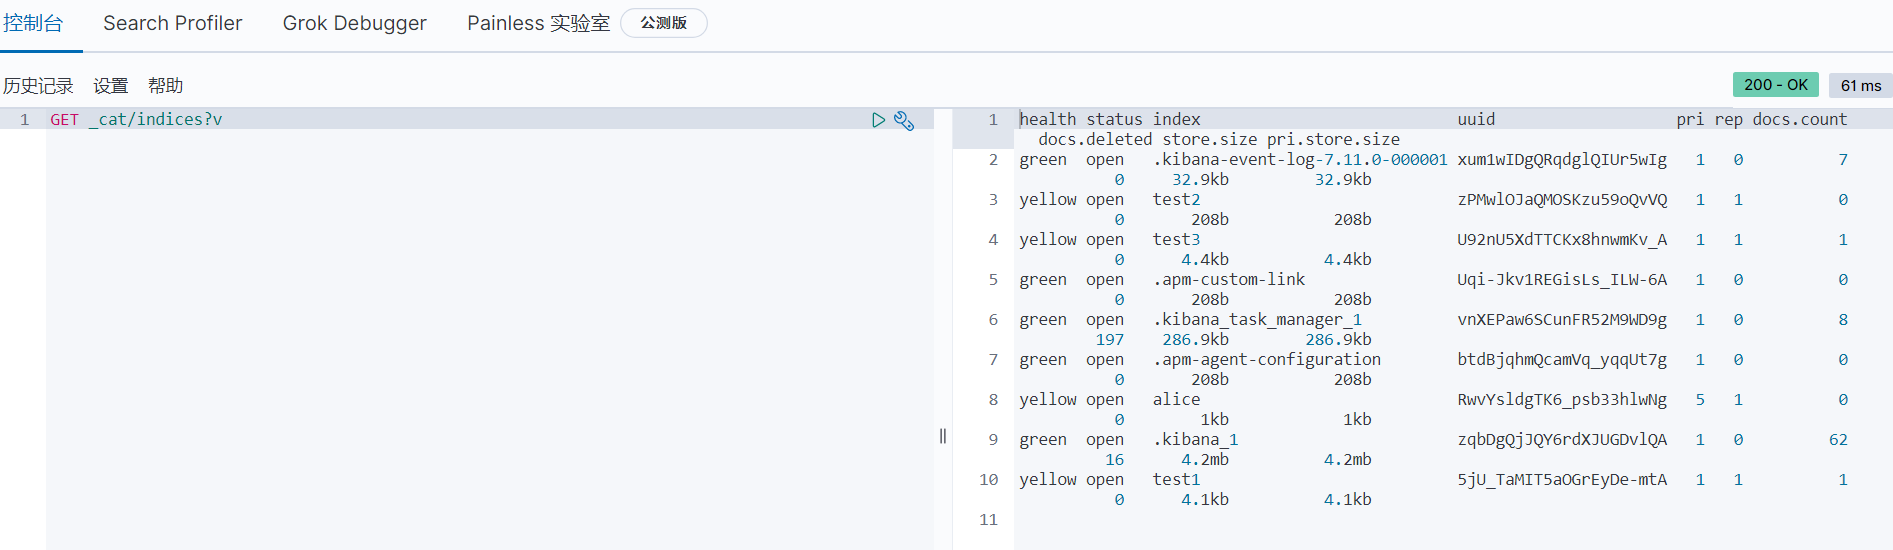This screenshot has width=1893, height=550.
Task: Click output line number 11 in gutter
Action: click(988, 519)
